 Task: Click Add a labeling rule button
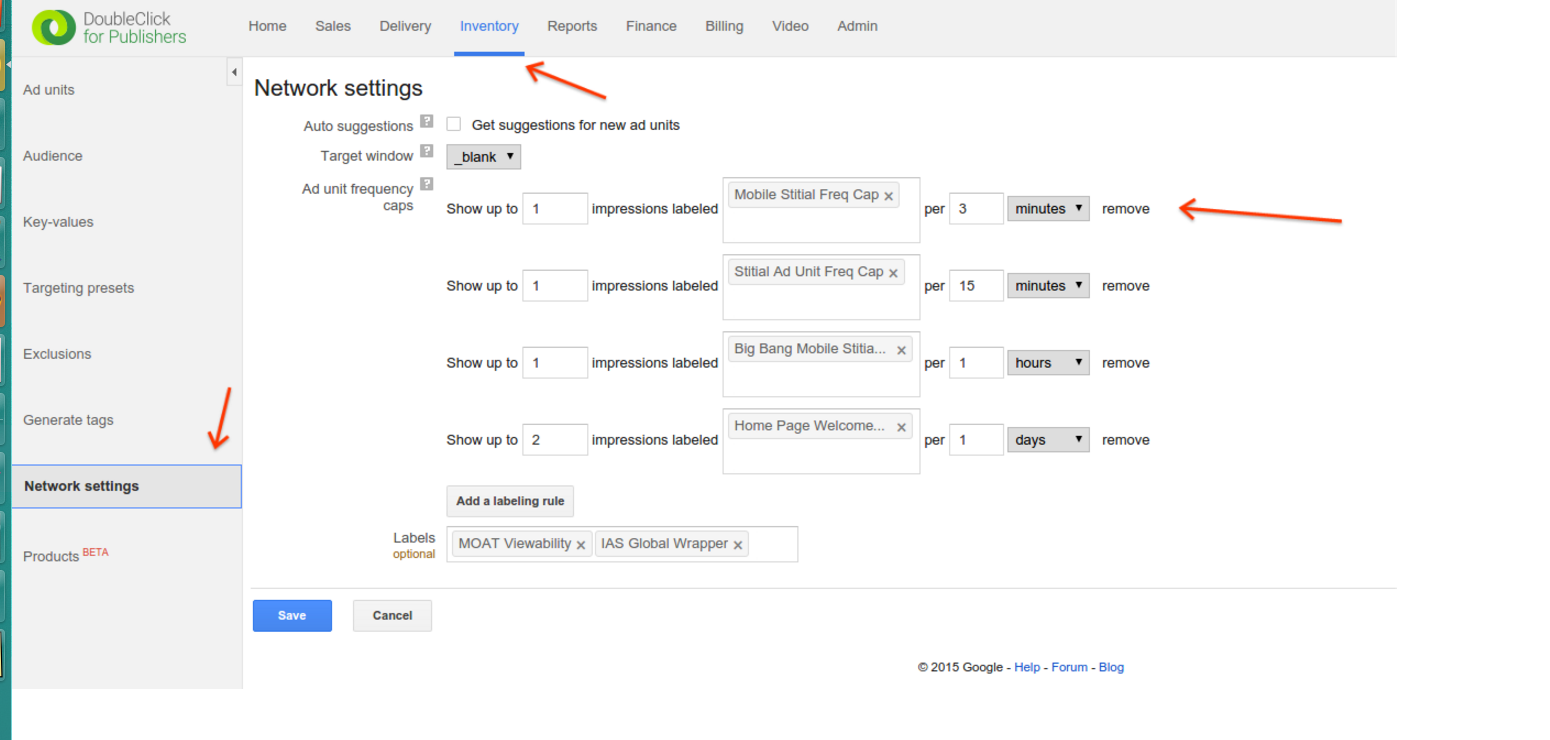(x=510, y=501)
